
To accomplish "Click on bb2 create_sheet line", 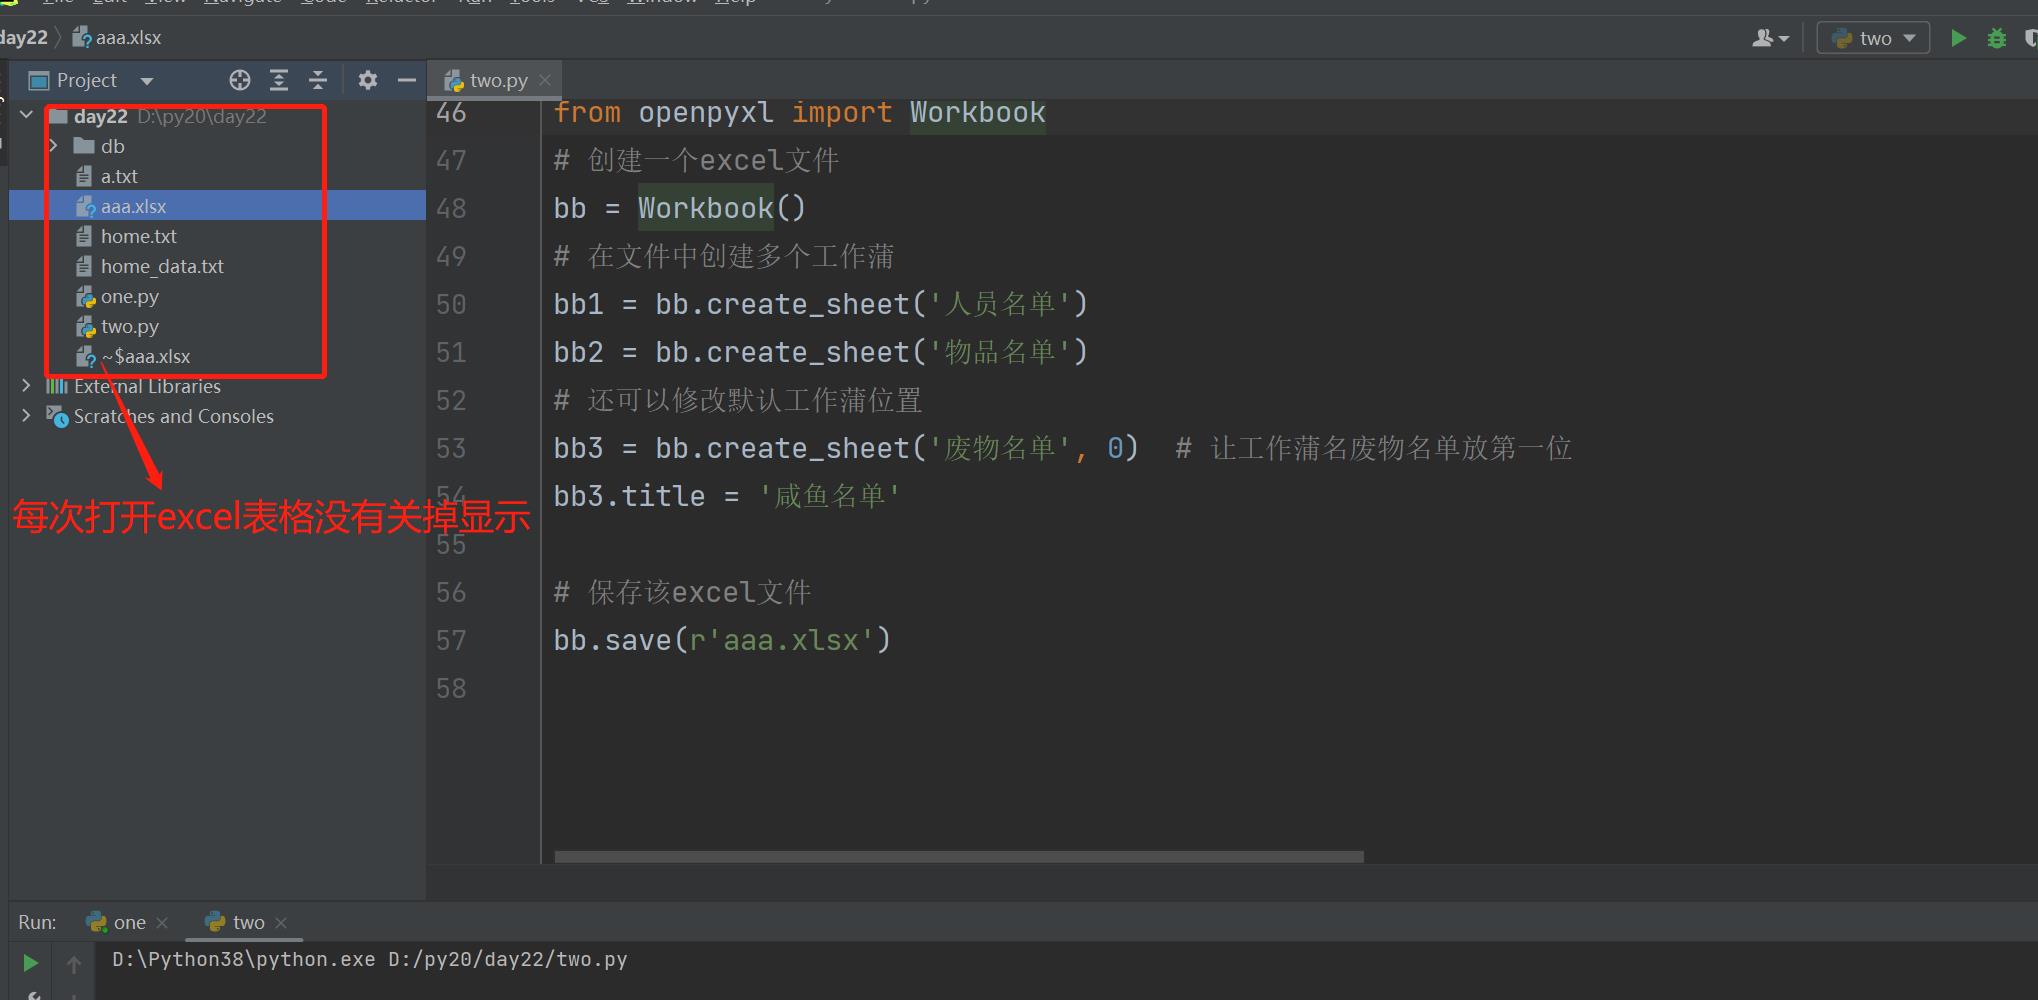I will [821, 352].
